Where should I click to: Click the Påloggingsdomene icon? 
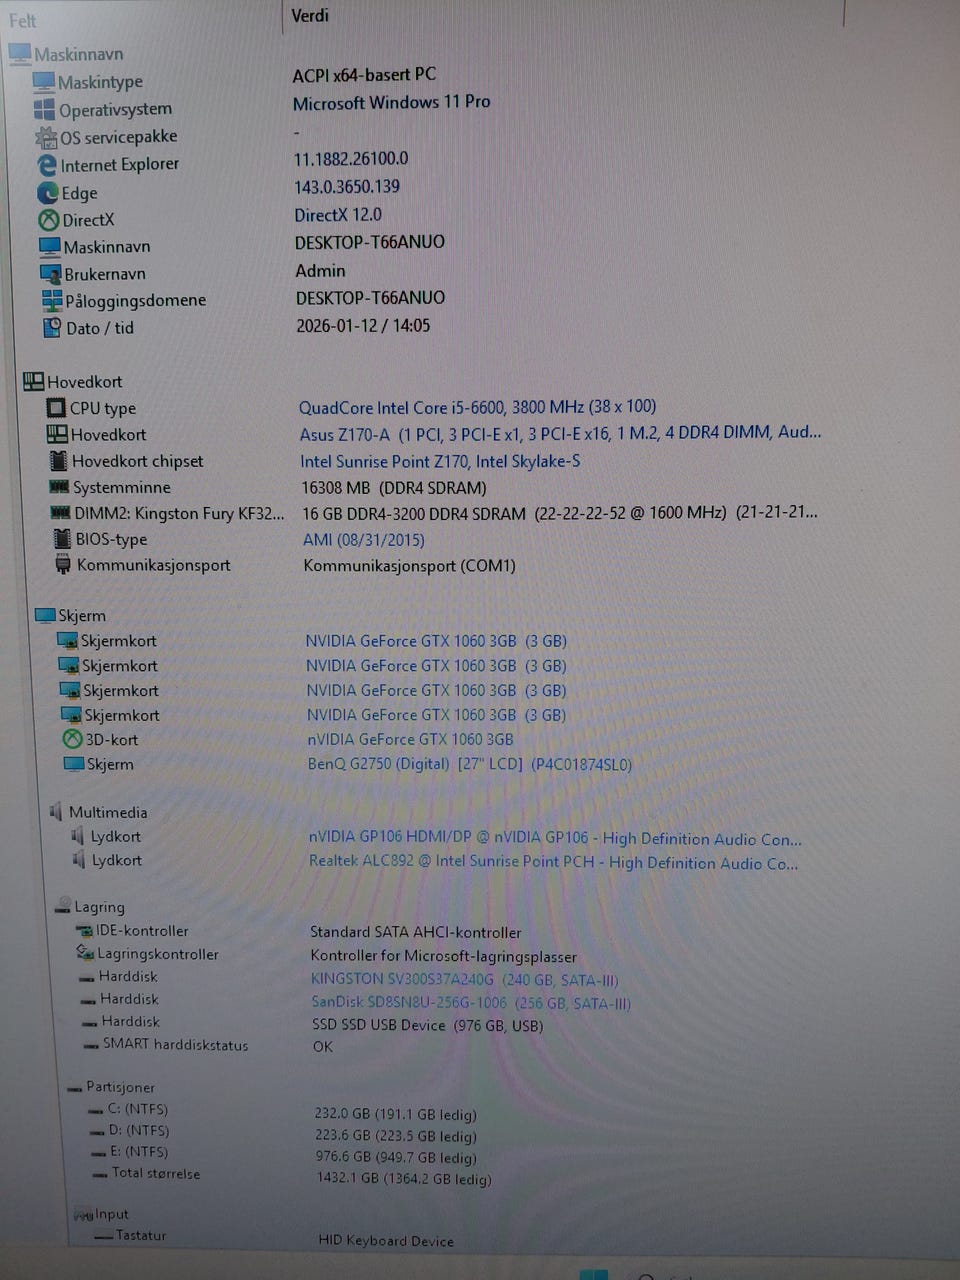[52, 300]
